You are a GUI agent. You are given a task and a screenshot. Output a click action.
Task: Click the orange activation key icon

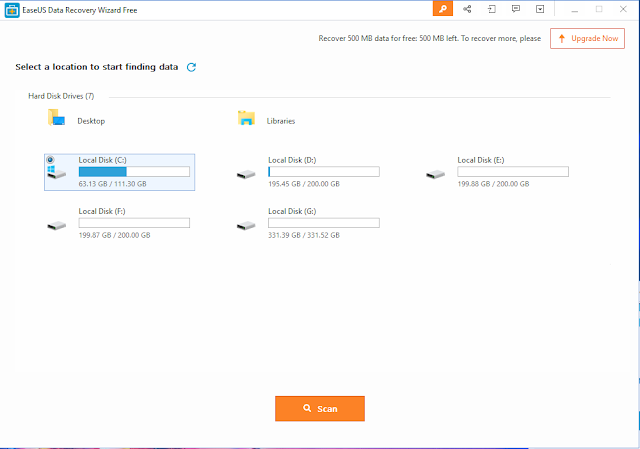(x=442, y=9)
